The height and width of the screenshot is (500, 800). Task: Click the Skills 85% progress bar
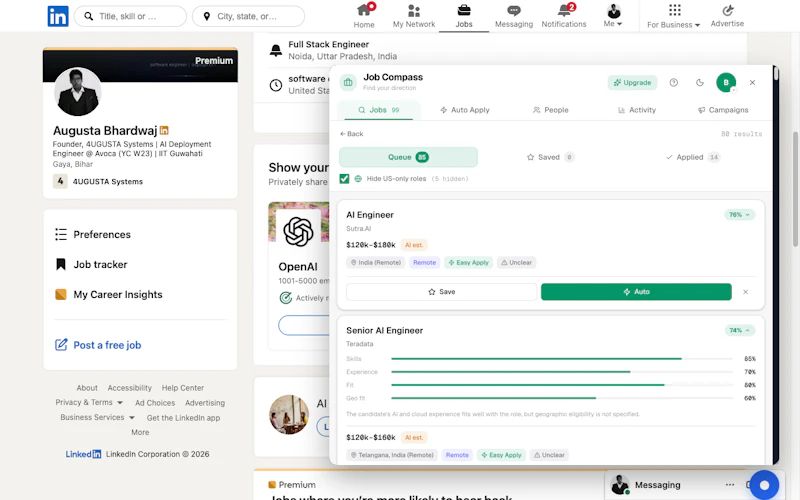pyautogui.click(x=562, y=359)
